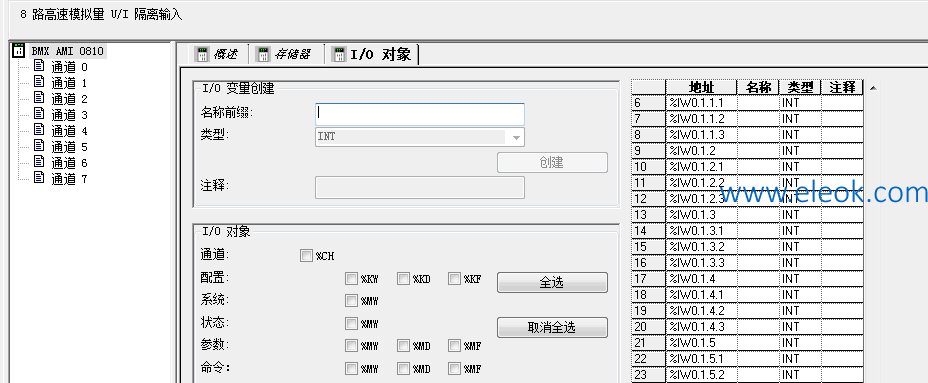Select address cell %IW0.1.3.1

701,231
